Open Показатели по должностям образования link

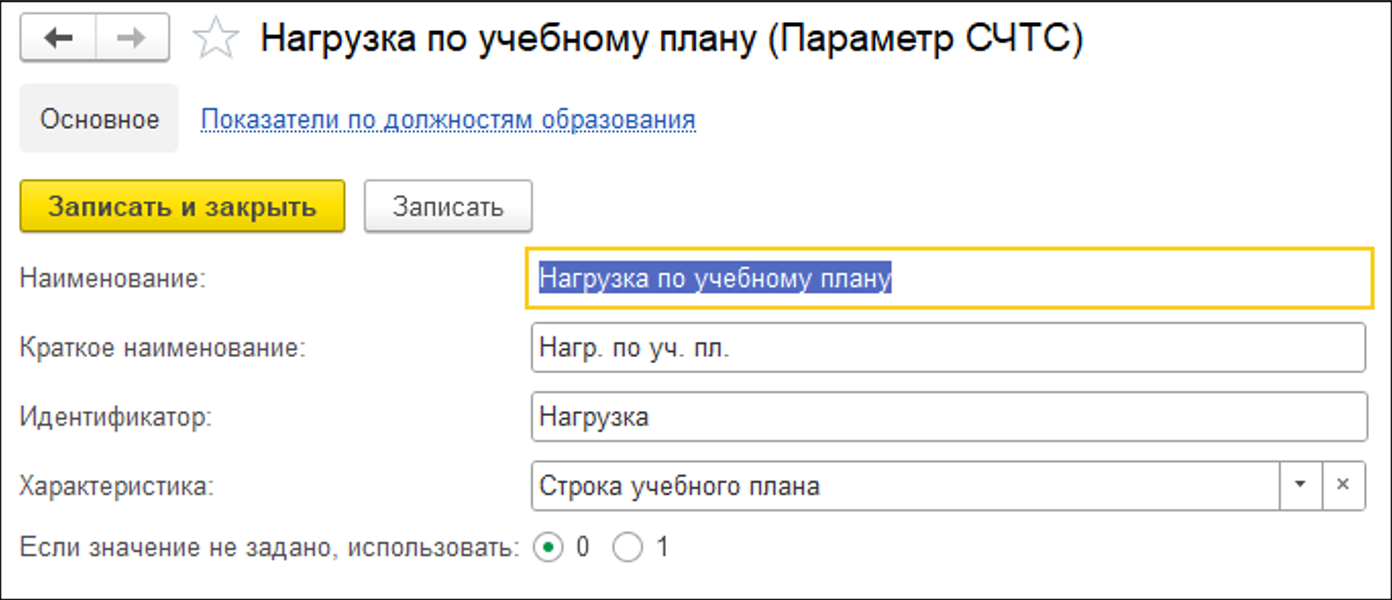pos(448,120)
